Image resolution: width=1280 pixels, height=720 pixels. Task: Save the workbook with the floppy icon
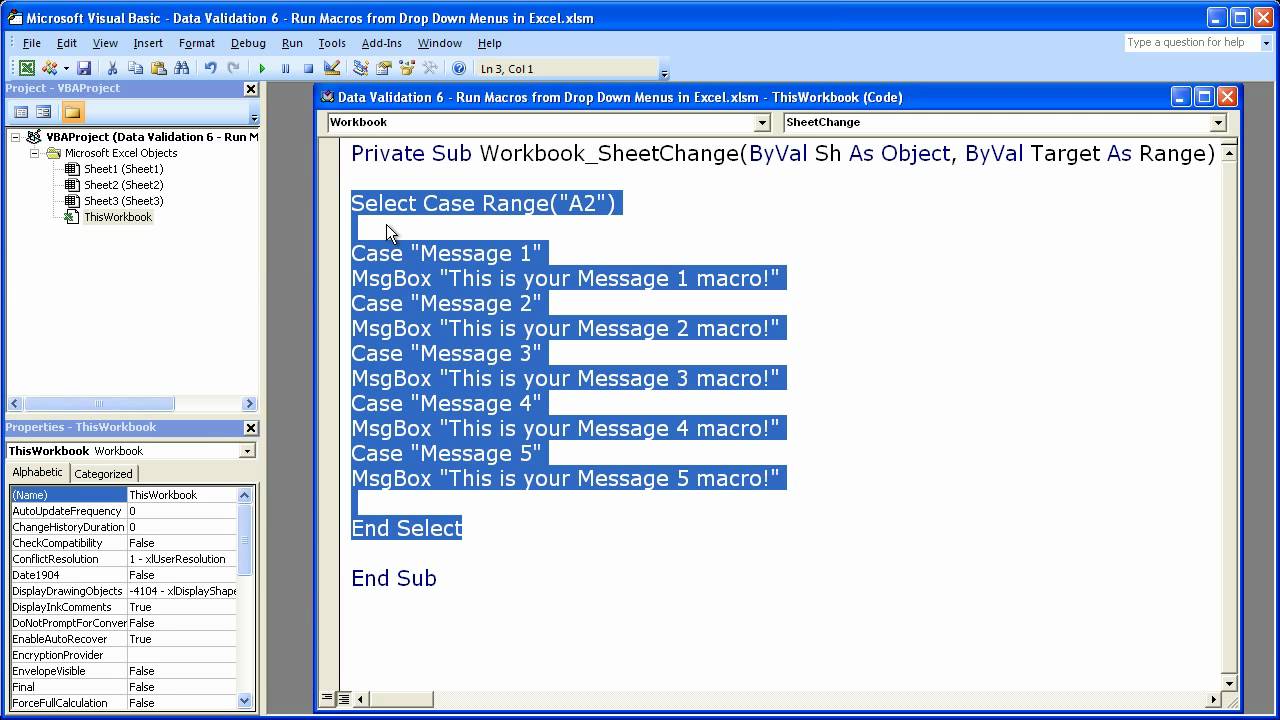click(x=84, y=68)
